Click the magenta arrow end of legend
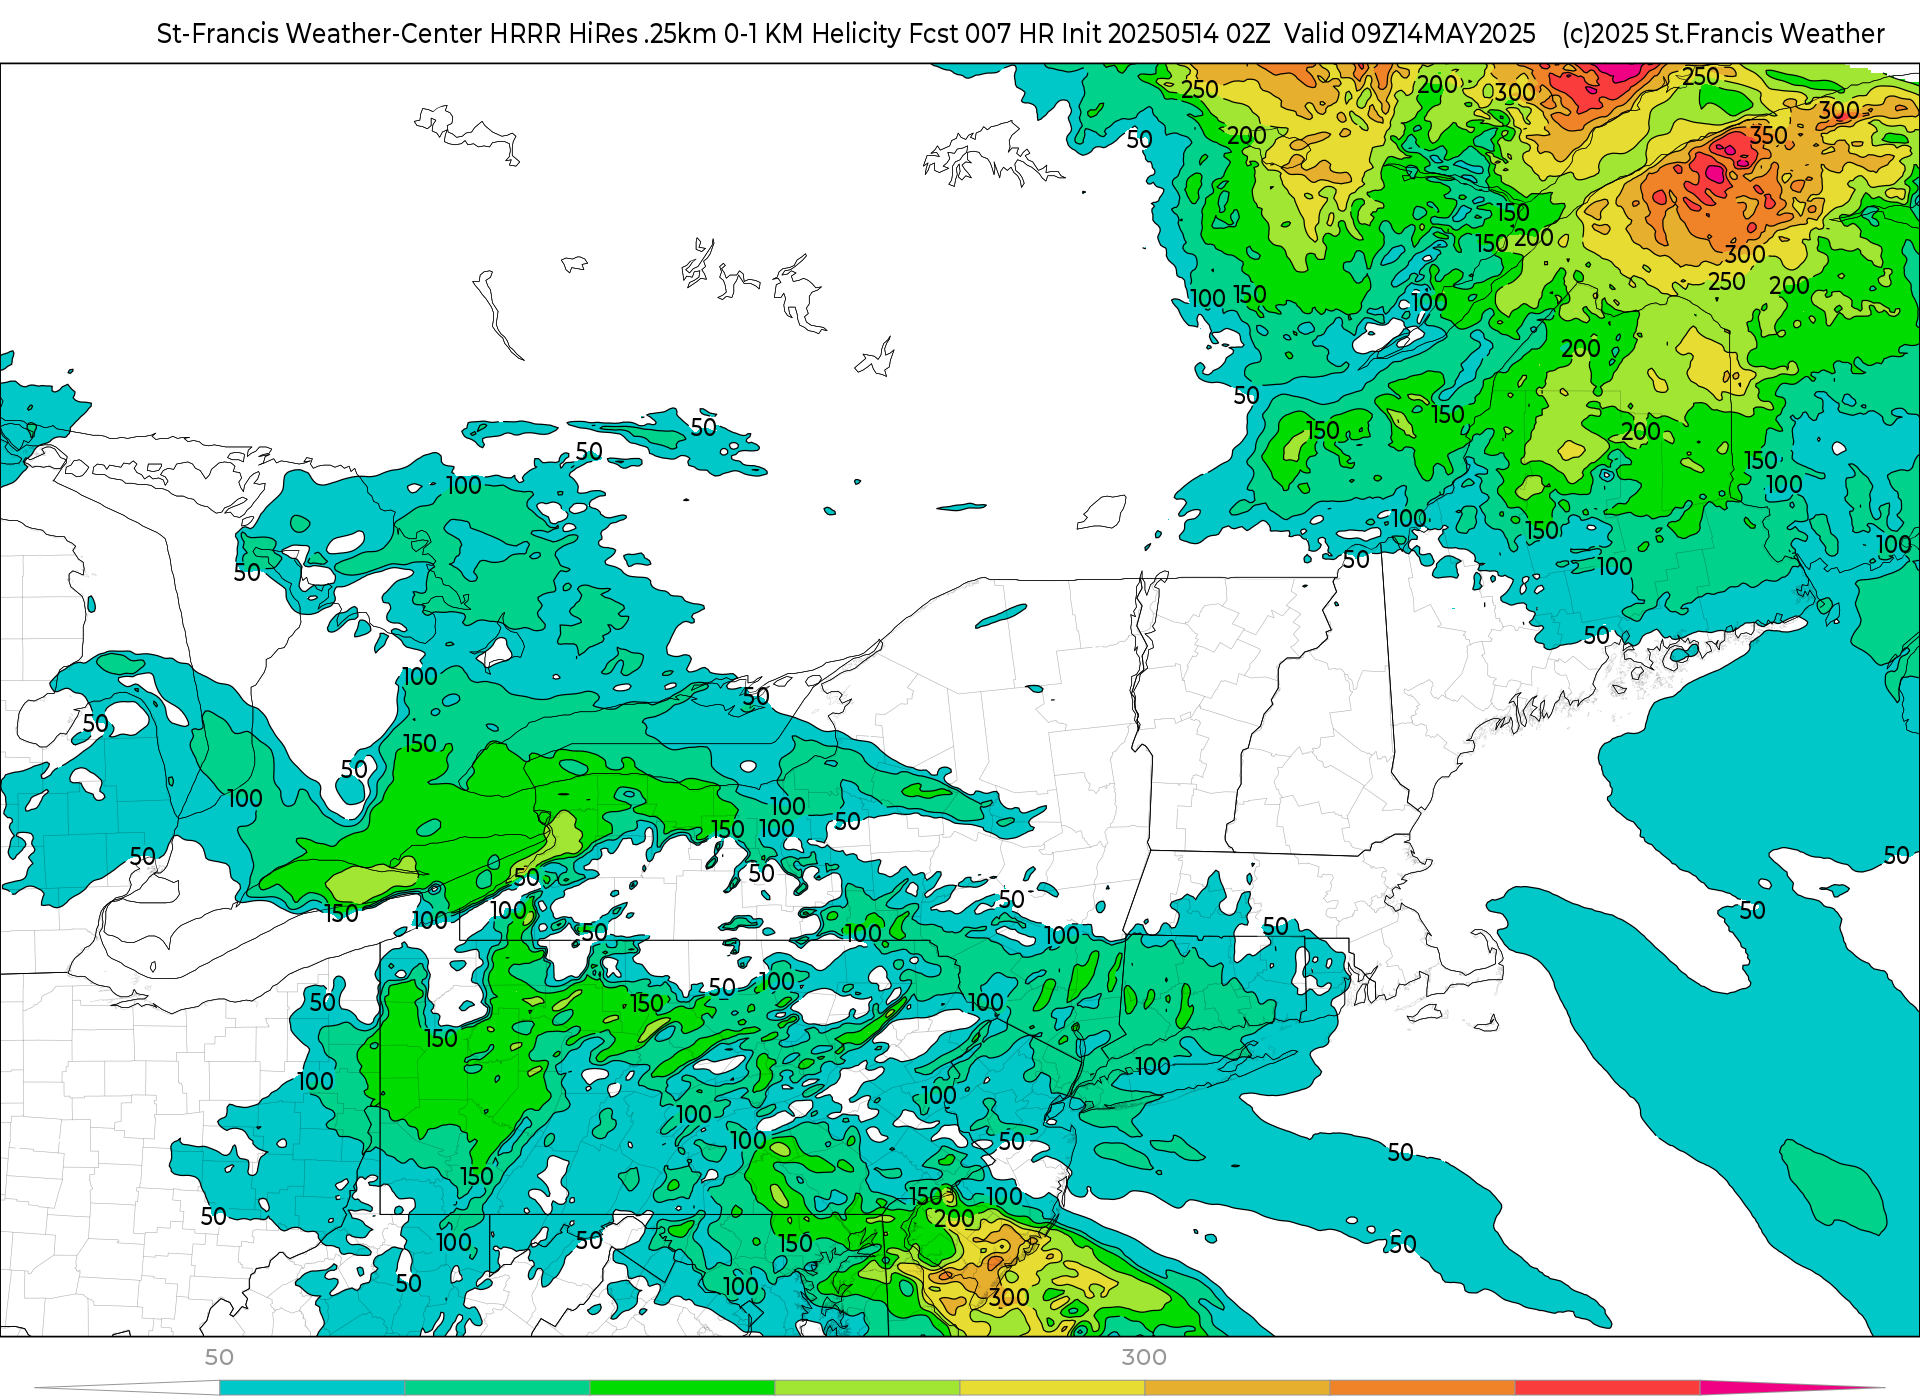 (1792, 1388)
